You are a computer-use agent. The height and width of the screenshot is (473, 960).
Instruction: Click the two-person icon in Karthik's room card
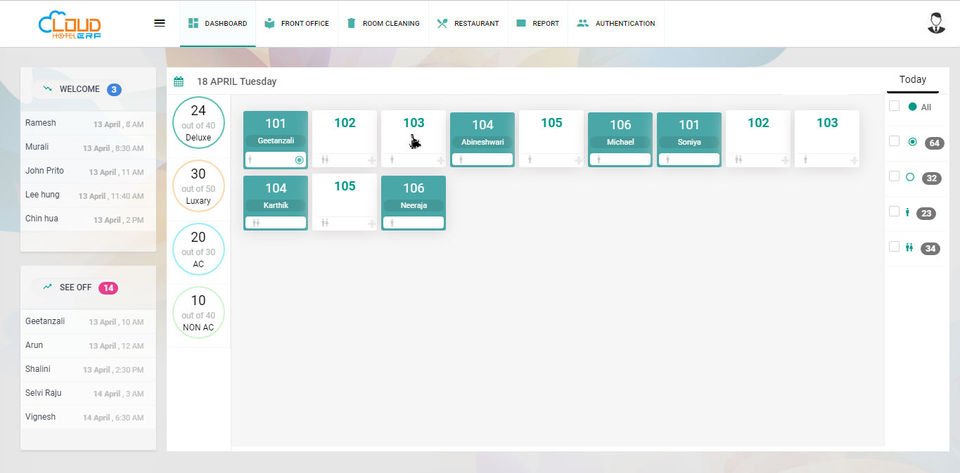tap(255, 223)
